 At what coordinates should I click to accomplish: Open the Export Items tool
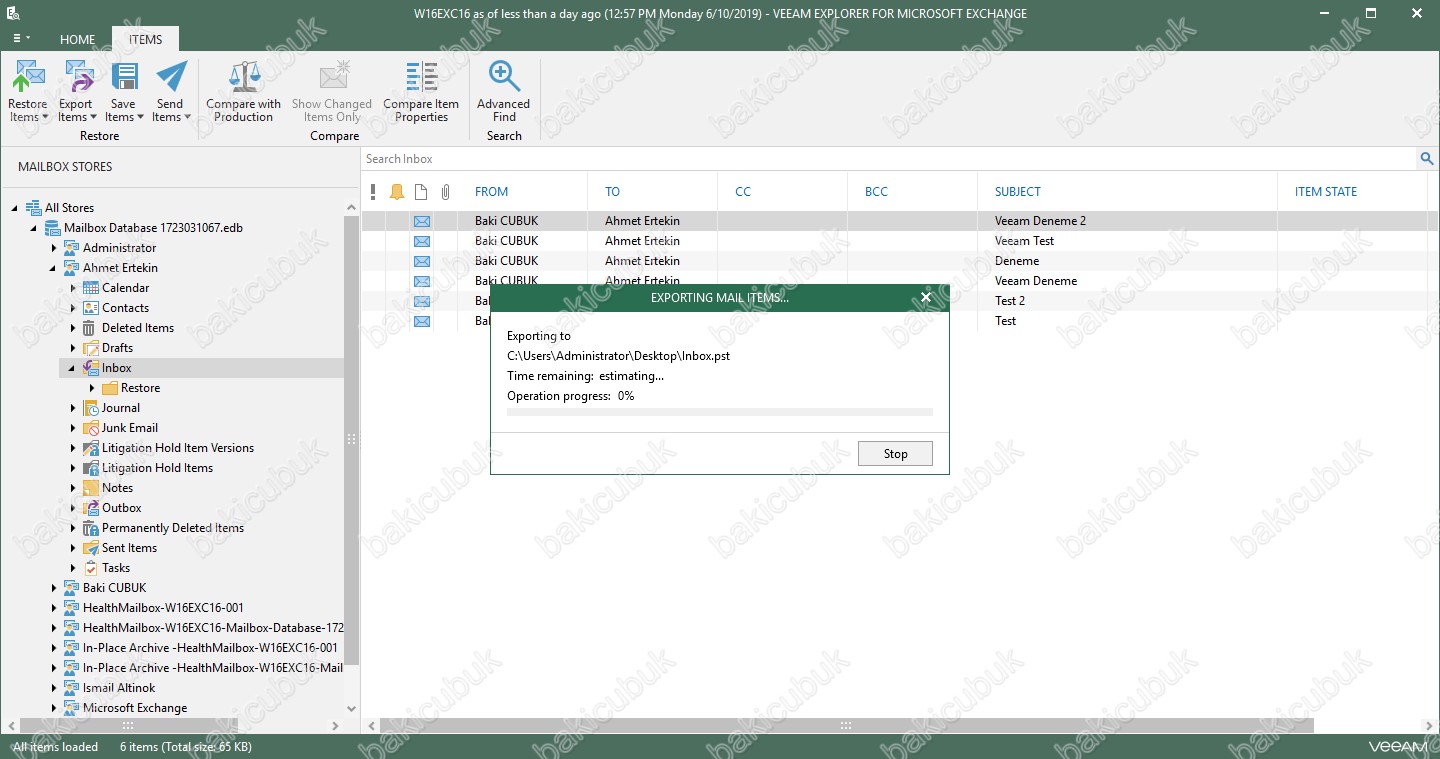tap(76, 91)
